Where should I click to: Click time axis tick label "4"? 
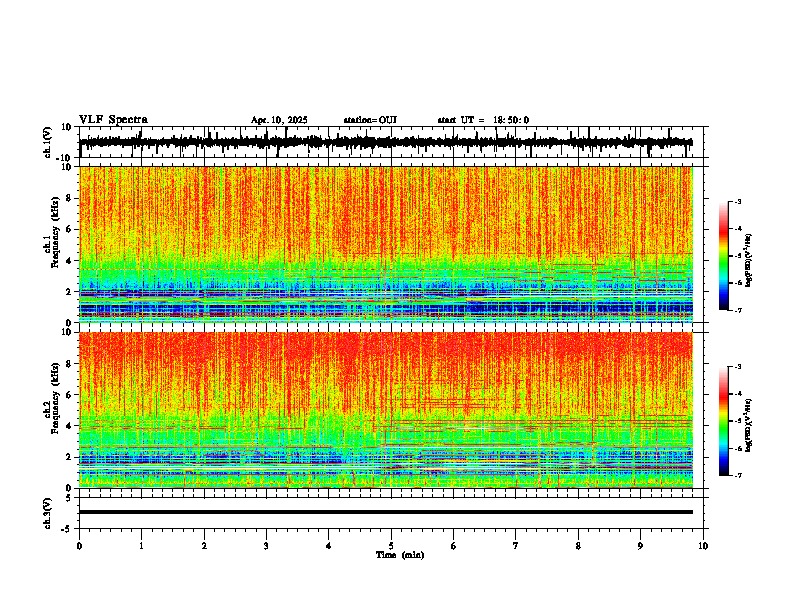[329, 546]
